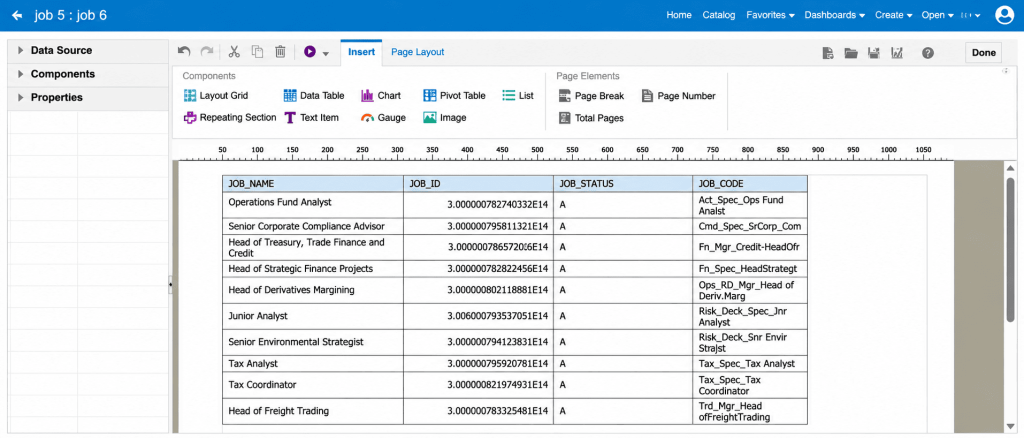This screenshot has width=1024, height=438.
Task: Click the Head of Freight Trading cell
Action: point(313,411)
